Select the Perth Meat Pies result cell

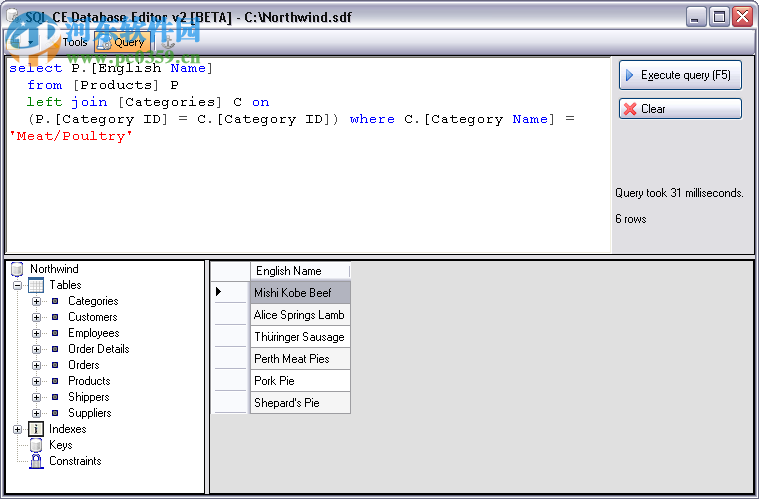coord(300,359)
